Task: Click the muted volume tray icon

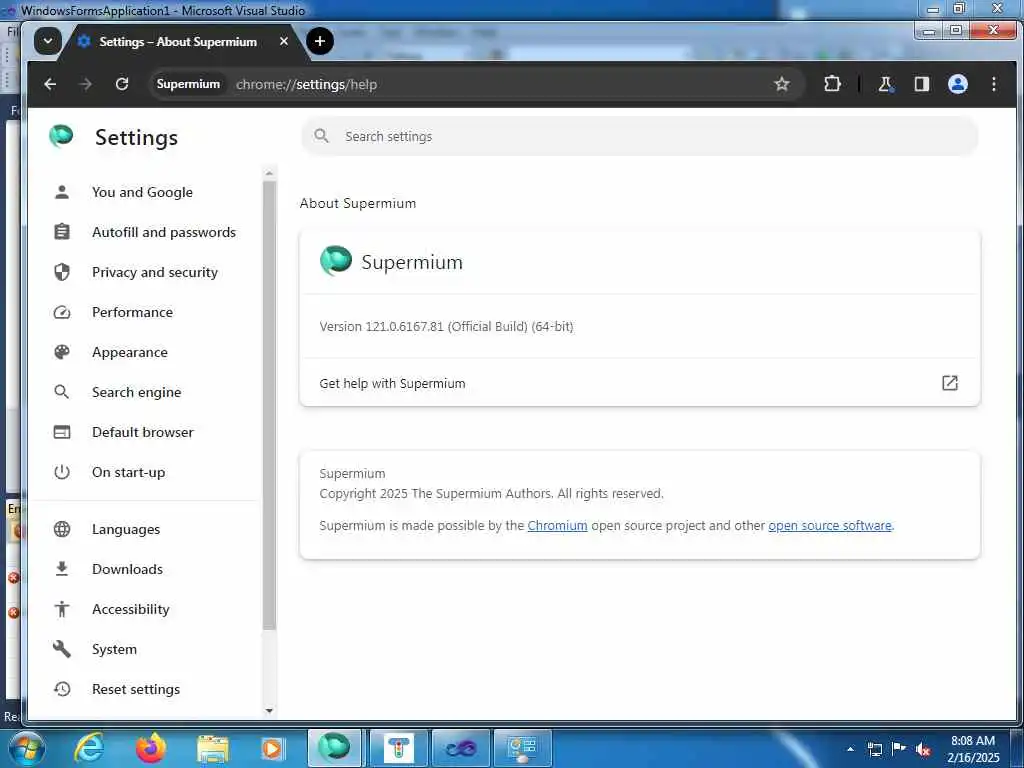Action: pos(923,749)
